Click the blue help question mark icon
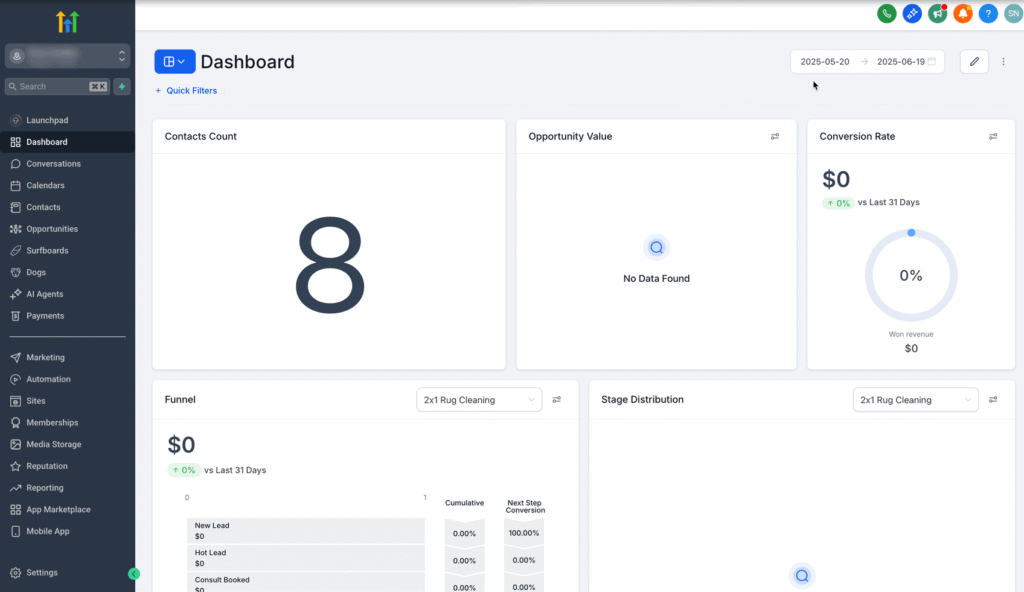Viewport: 1024px width, 592px height. tap(988, 13)
